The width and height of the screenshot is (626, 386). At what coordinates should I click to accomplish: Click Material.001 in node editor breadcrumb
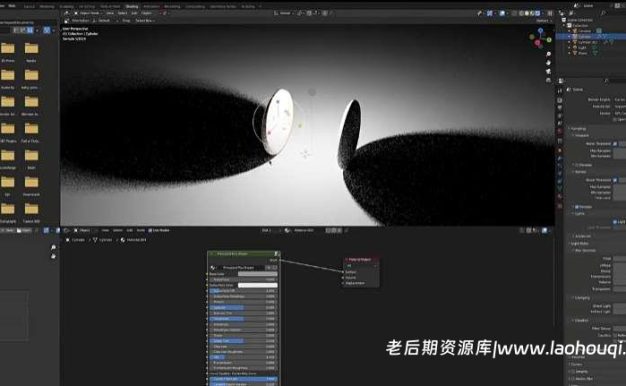click(136, 240)
